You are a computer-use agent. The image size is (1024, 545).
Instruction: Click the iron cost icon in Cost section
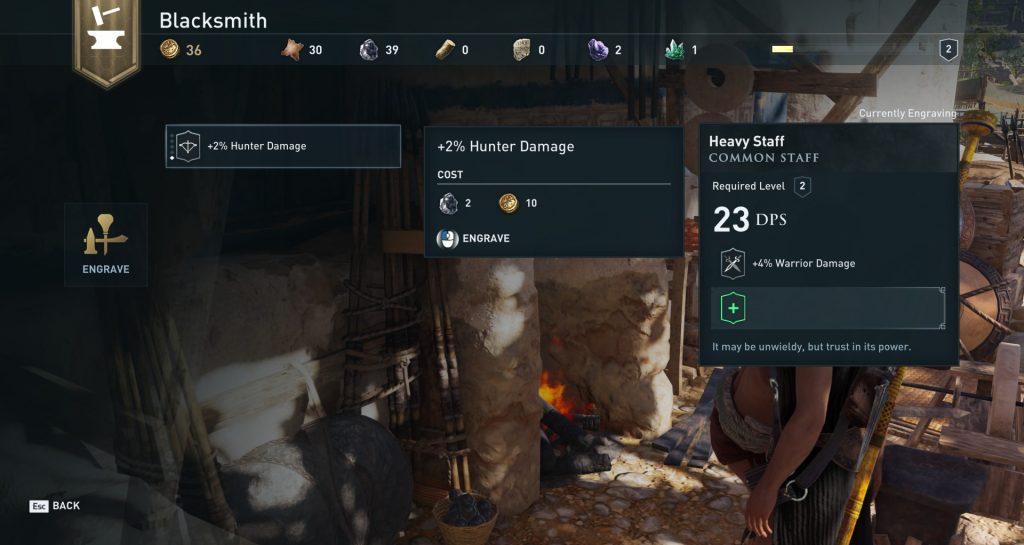pyautogui.click(x=449, y=204)
